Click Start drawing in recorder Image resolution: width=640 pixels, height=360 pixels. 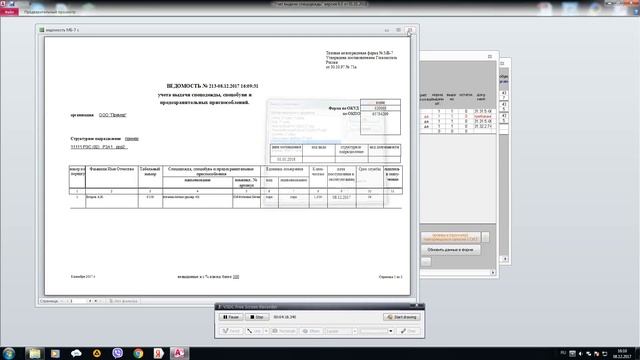click(x=402, y=317)
